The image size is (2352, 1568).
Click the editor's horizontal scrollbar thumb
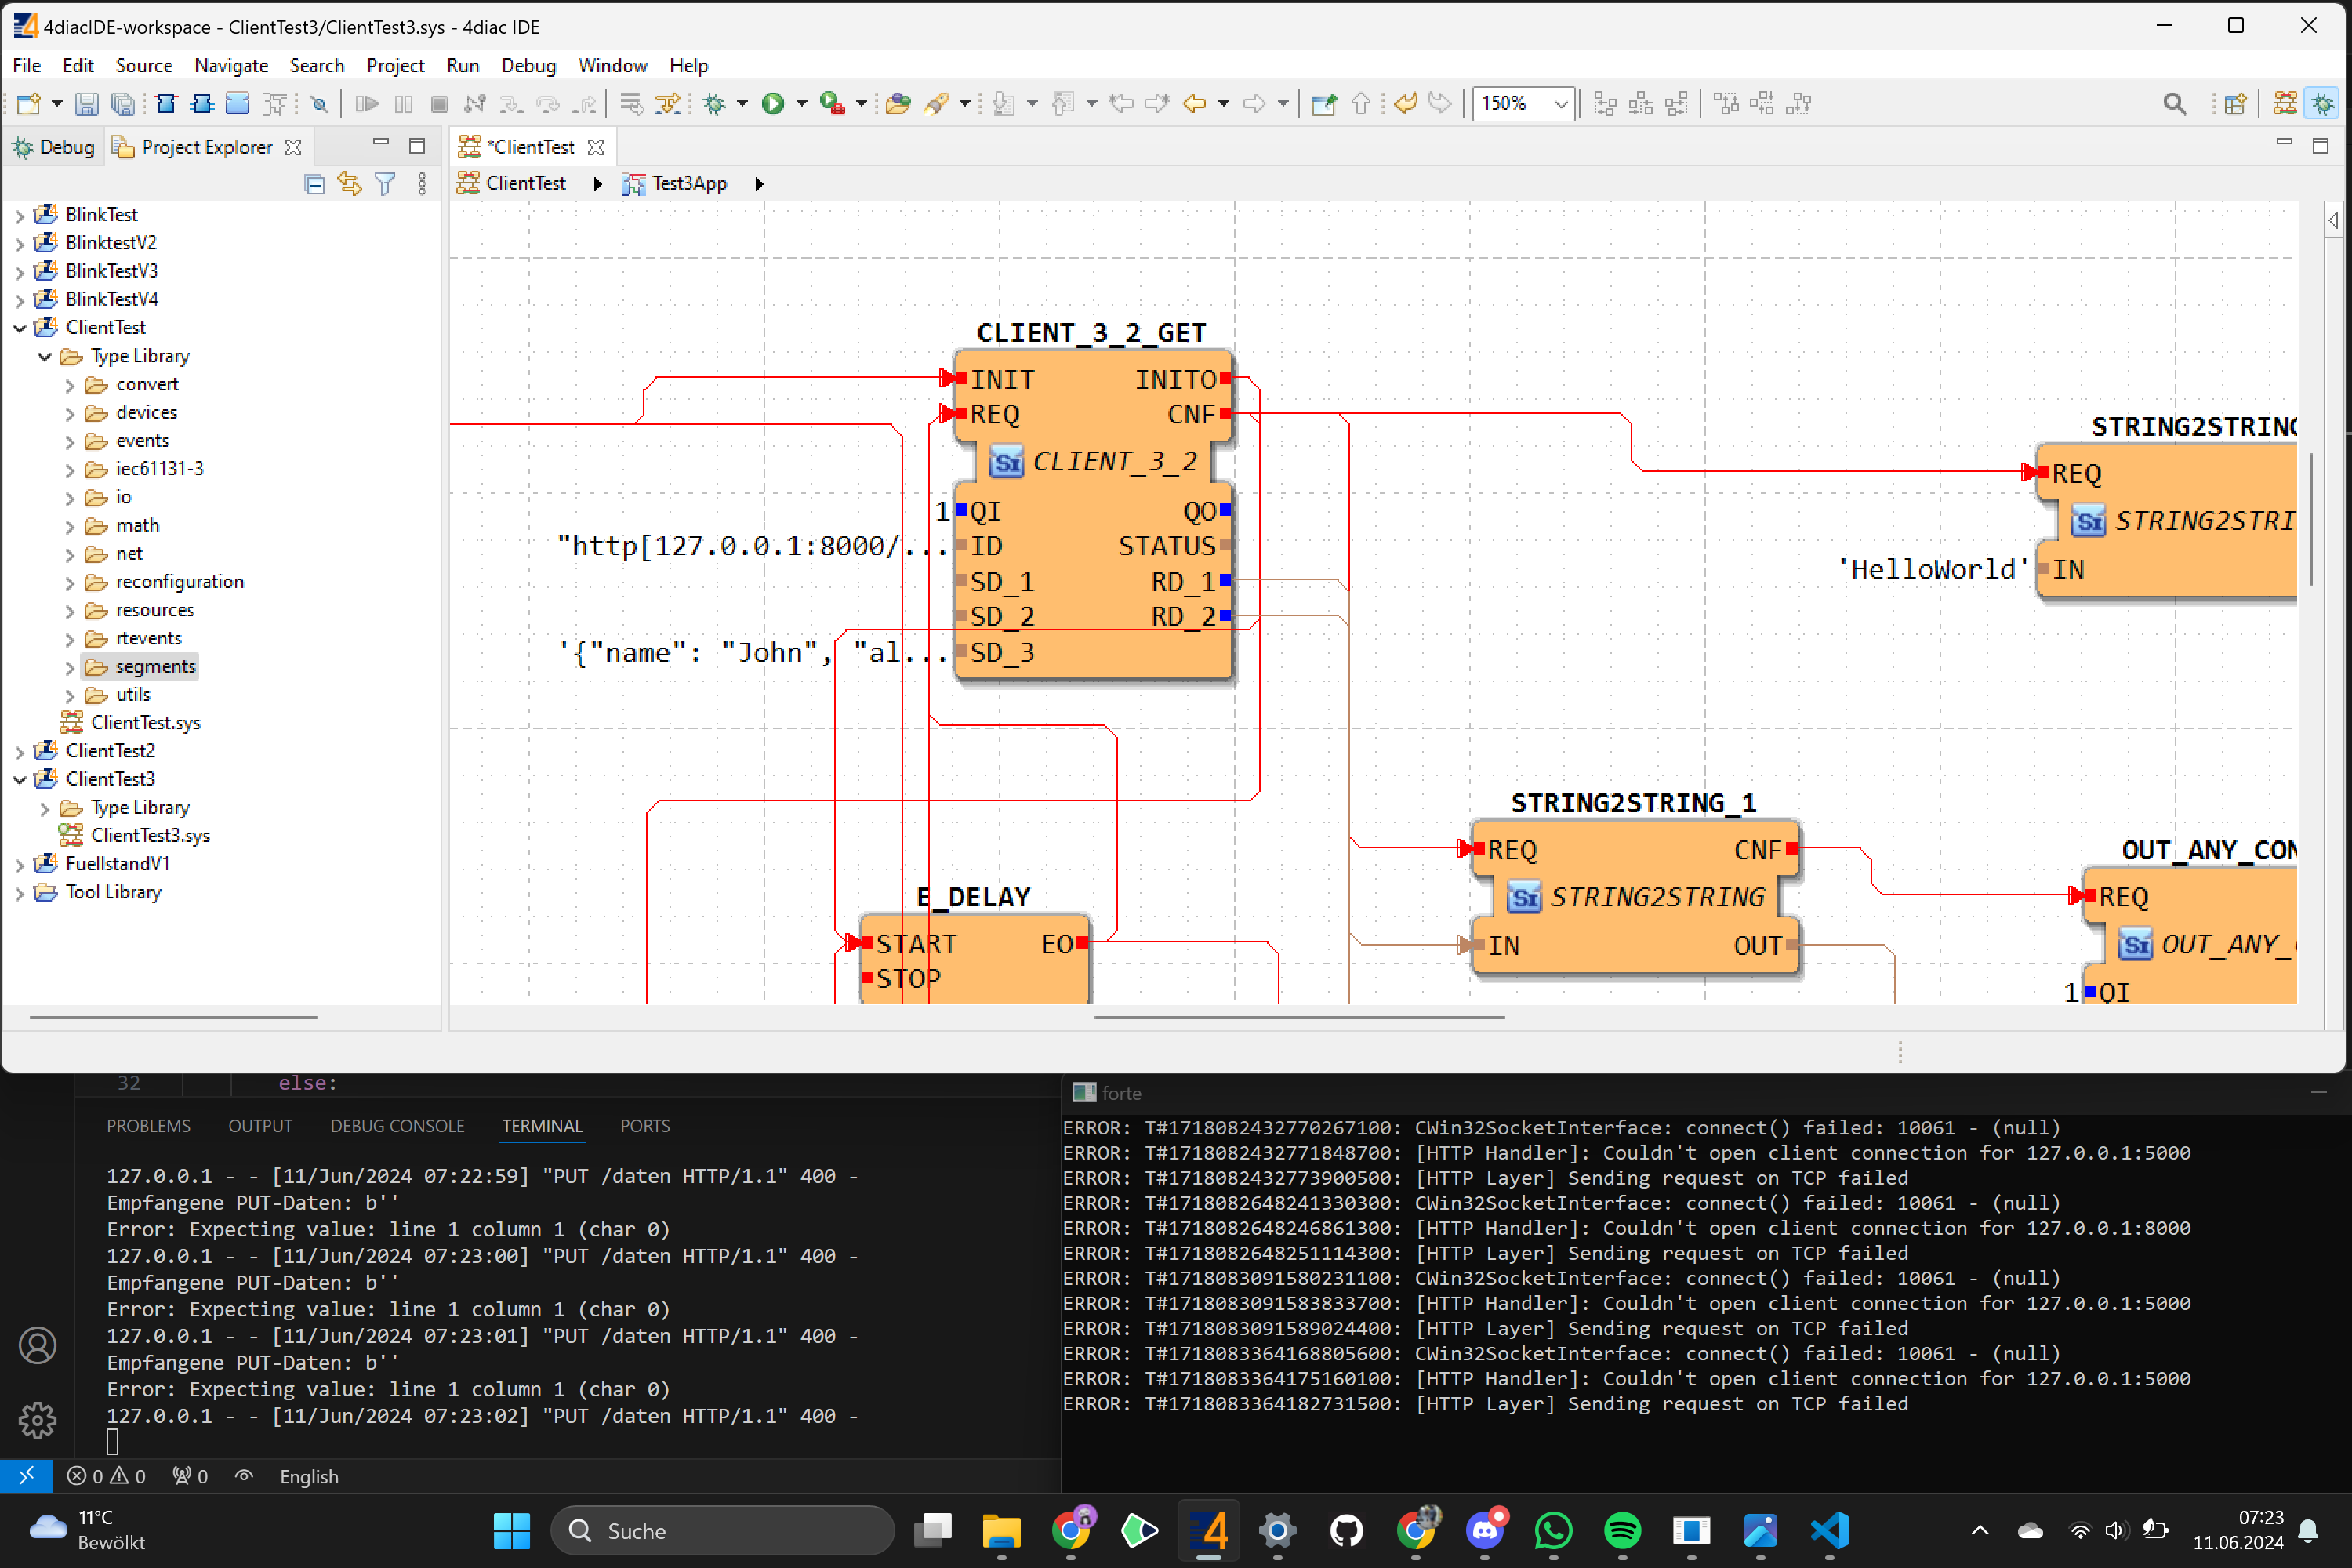click(x=1298, y=1018)
